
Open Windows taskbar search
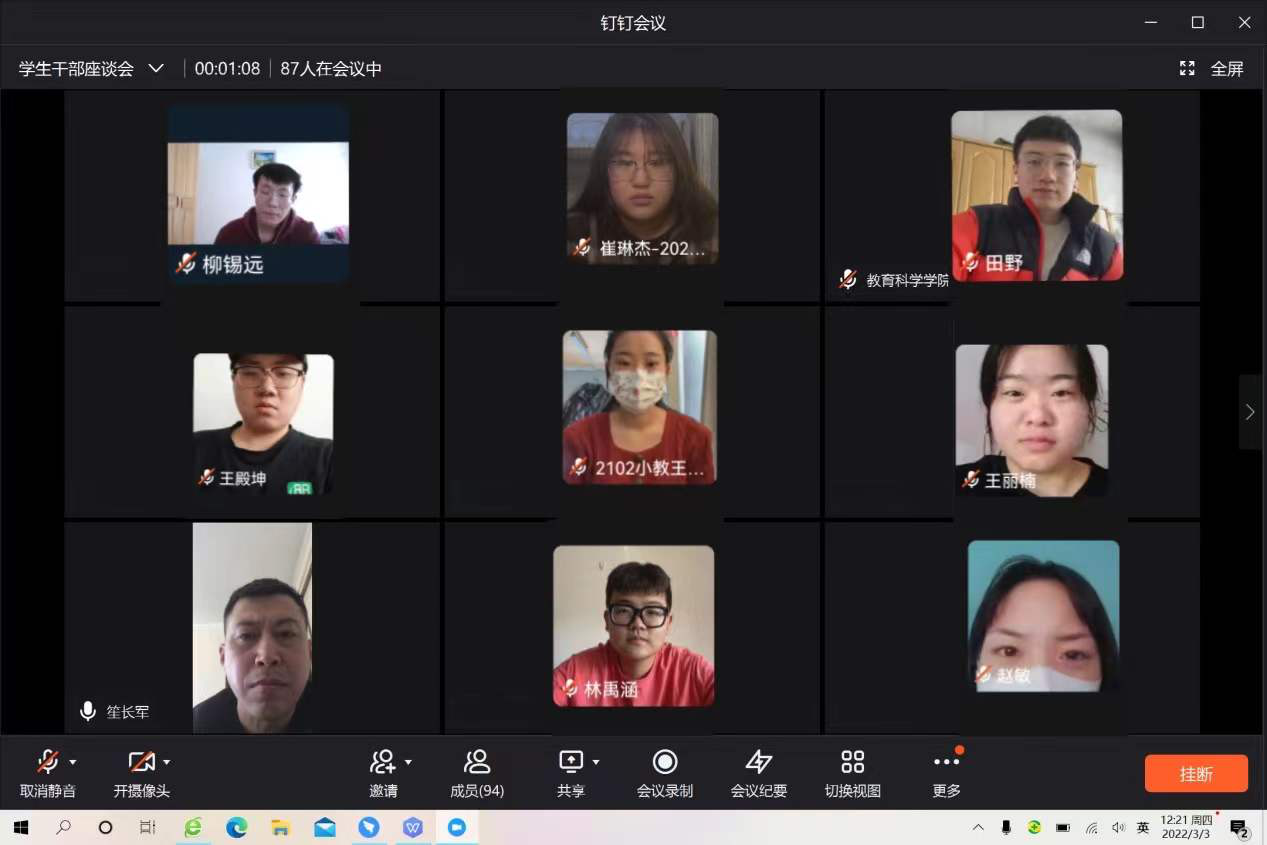click(63, 827)
